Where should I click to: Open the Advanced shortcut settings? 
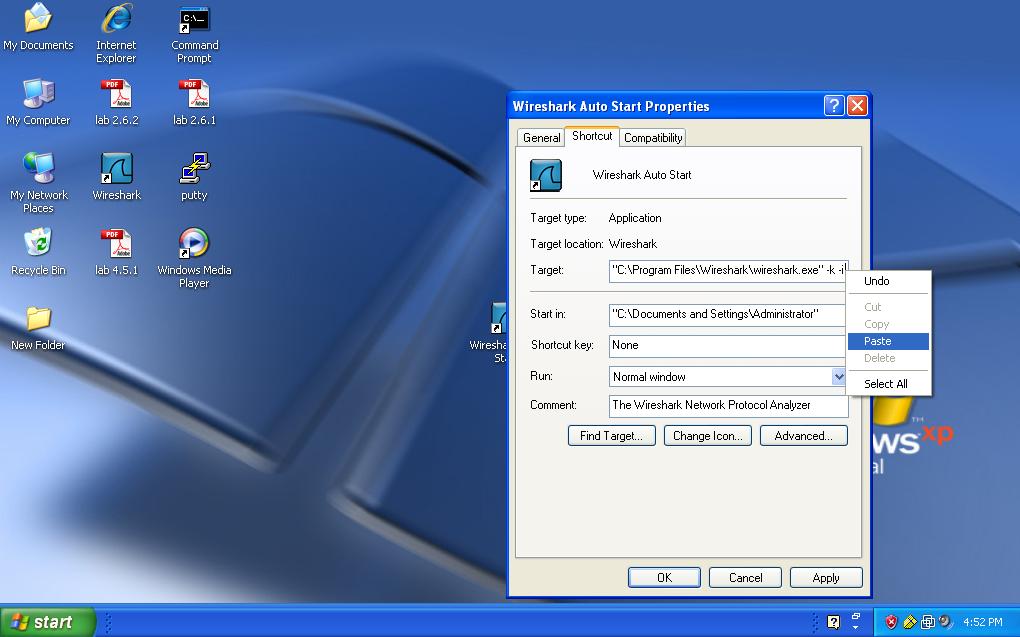[803, 436]
